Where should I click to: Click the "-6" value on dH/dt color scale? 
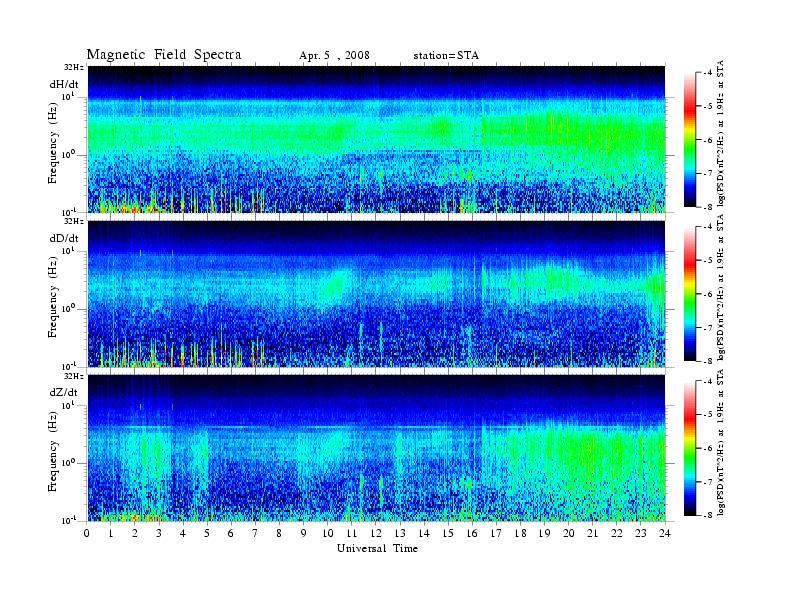(708, 140)
